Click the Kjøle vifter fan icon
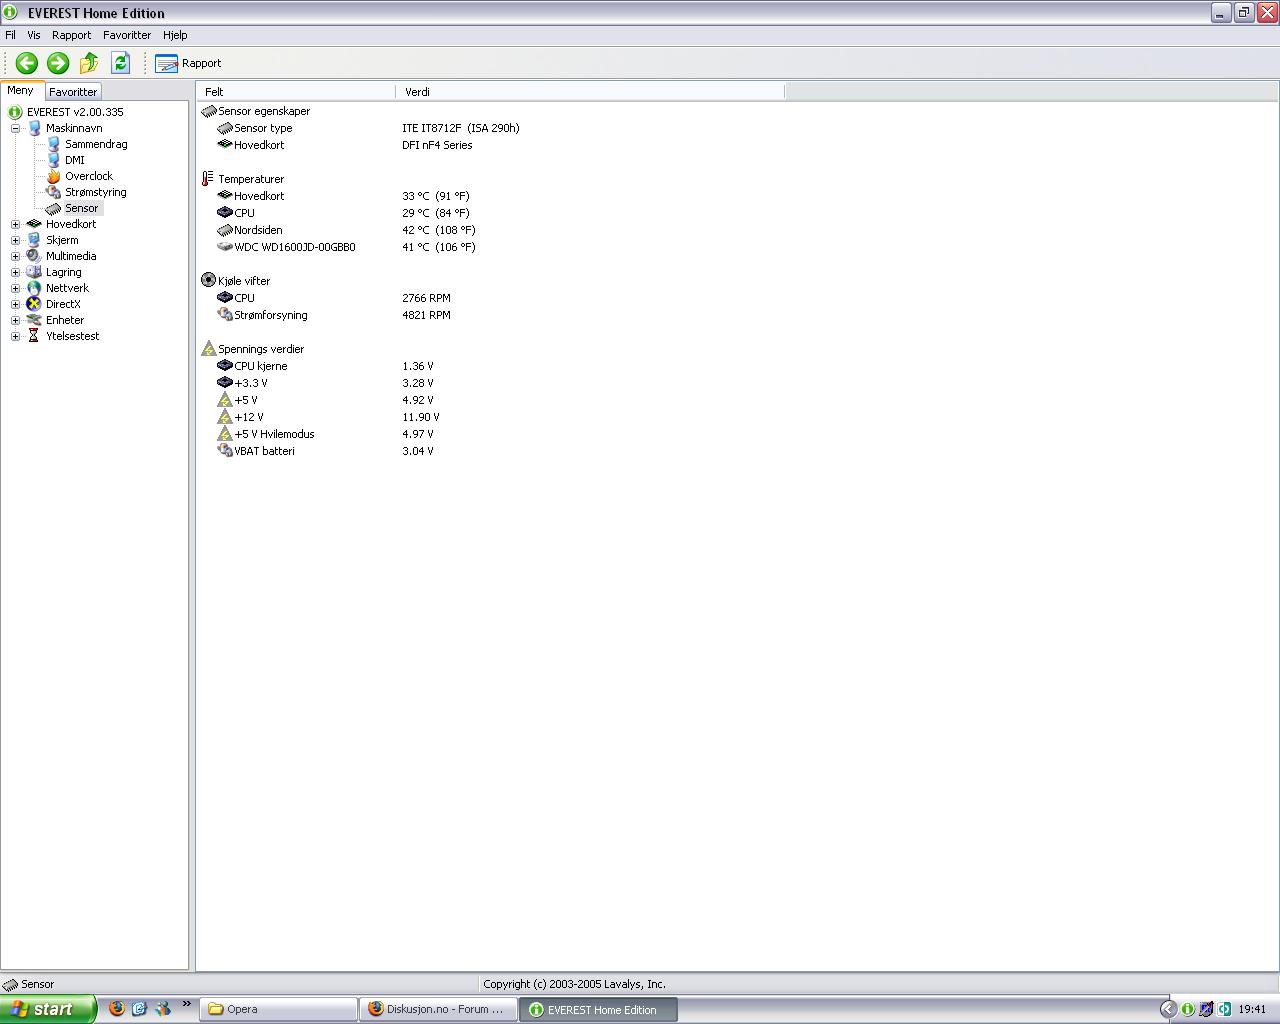The image size is (1280, 1024). click(208, 281)
